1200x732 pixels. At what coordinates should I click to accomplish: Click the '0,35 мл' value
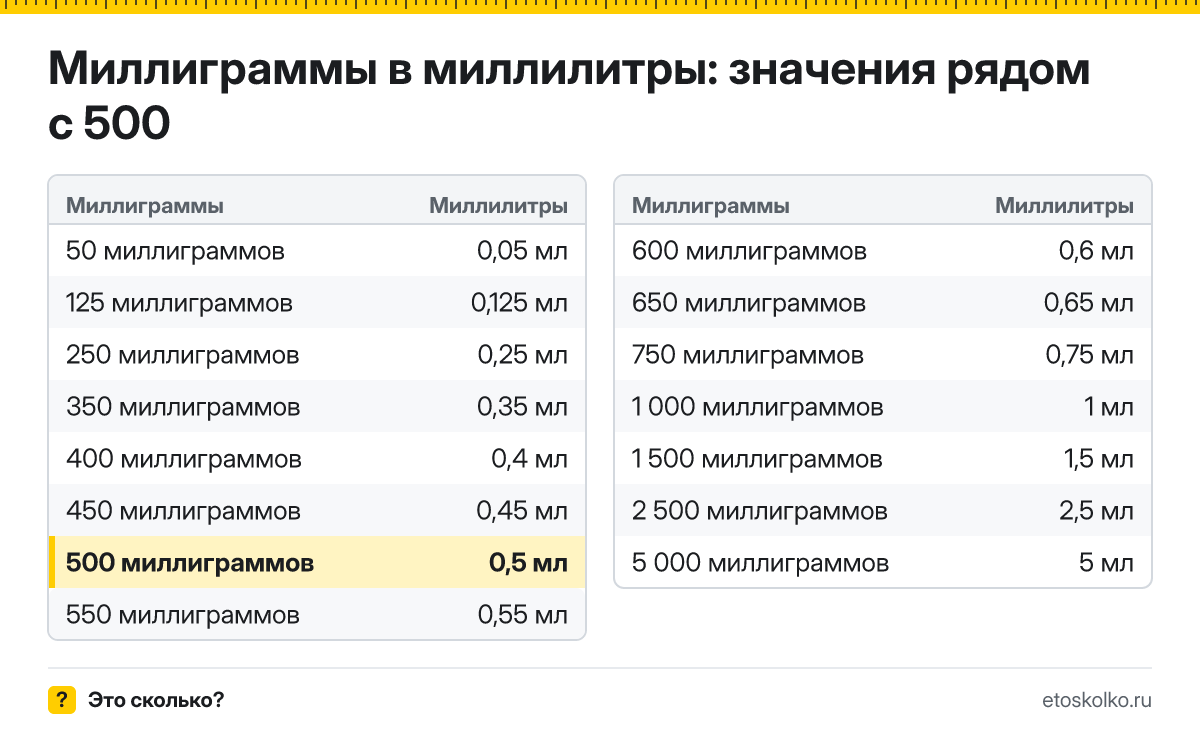pos(523,407)
